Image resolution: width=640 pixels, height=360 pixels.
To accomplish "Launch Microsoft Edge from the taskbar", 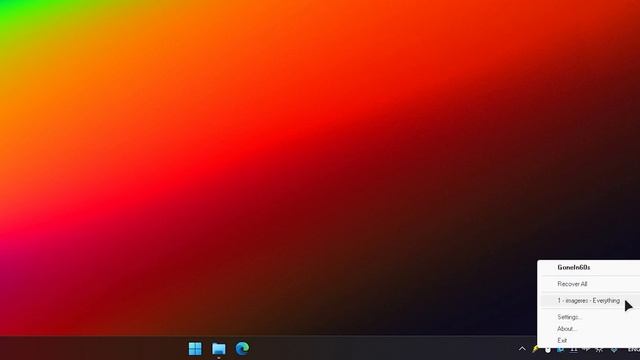I will [x=242, y=349].
